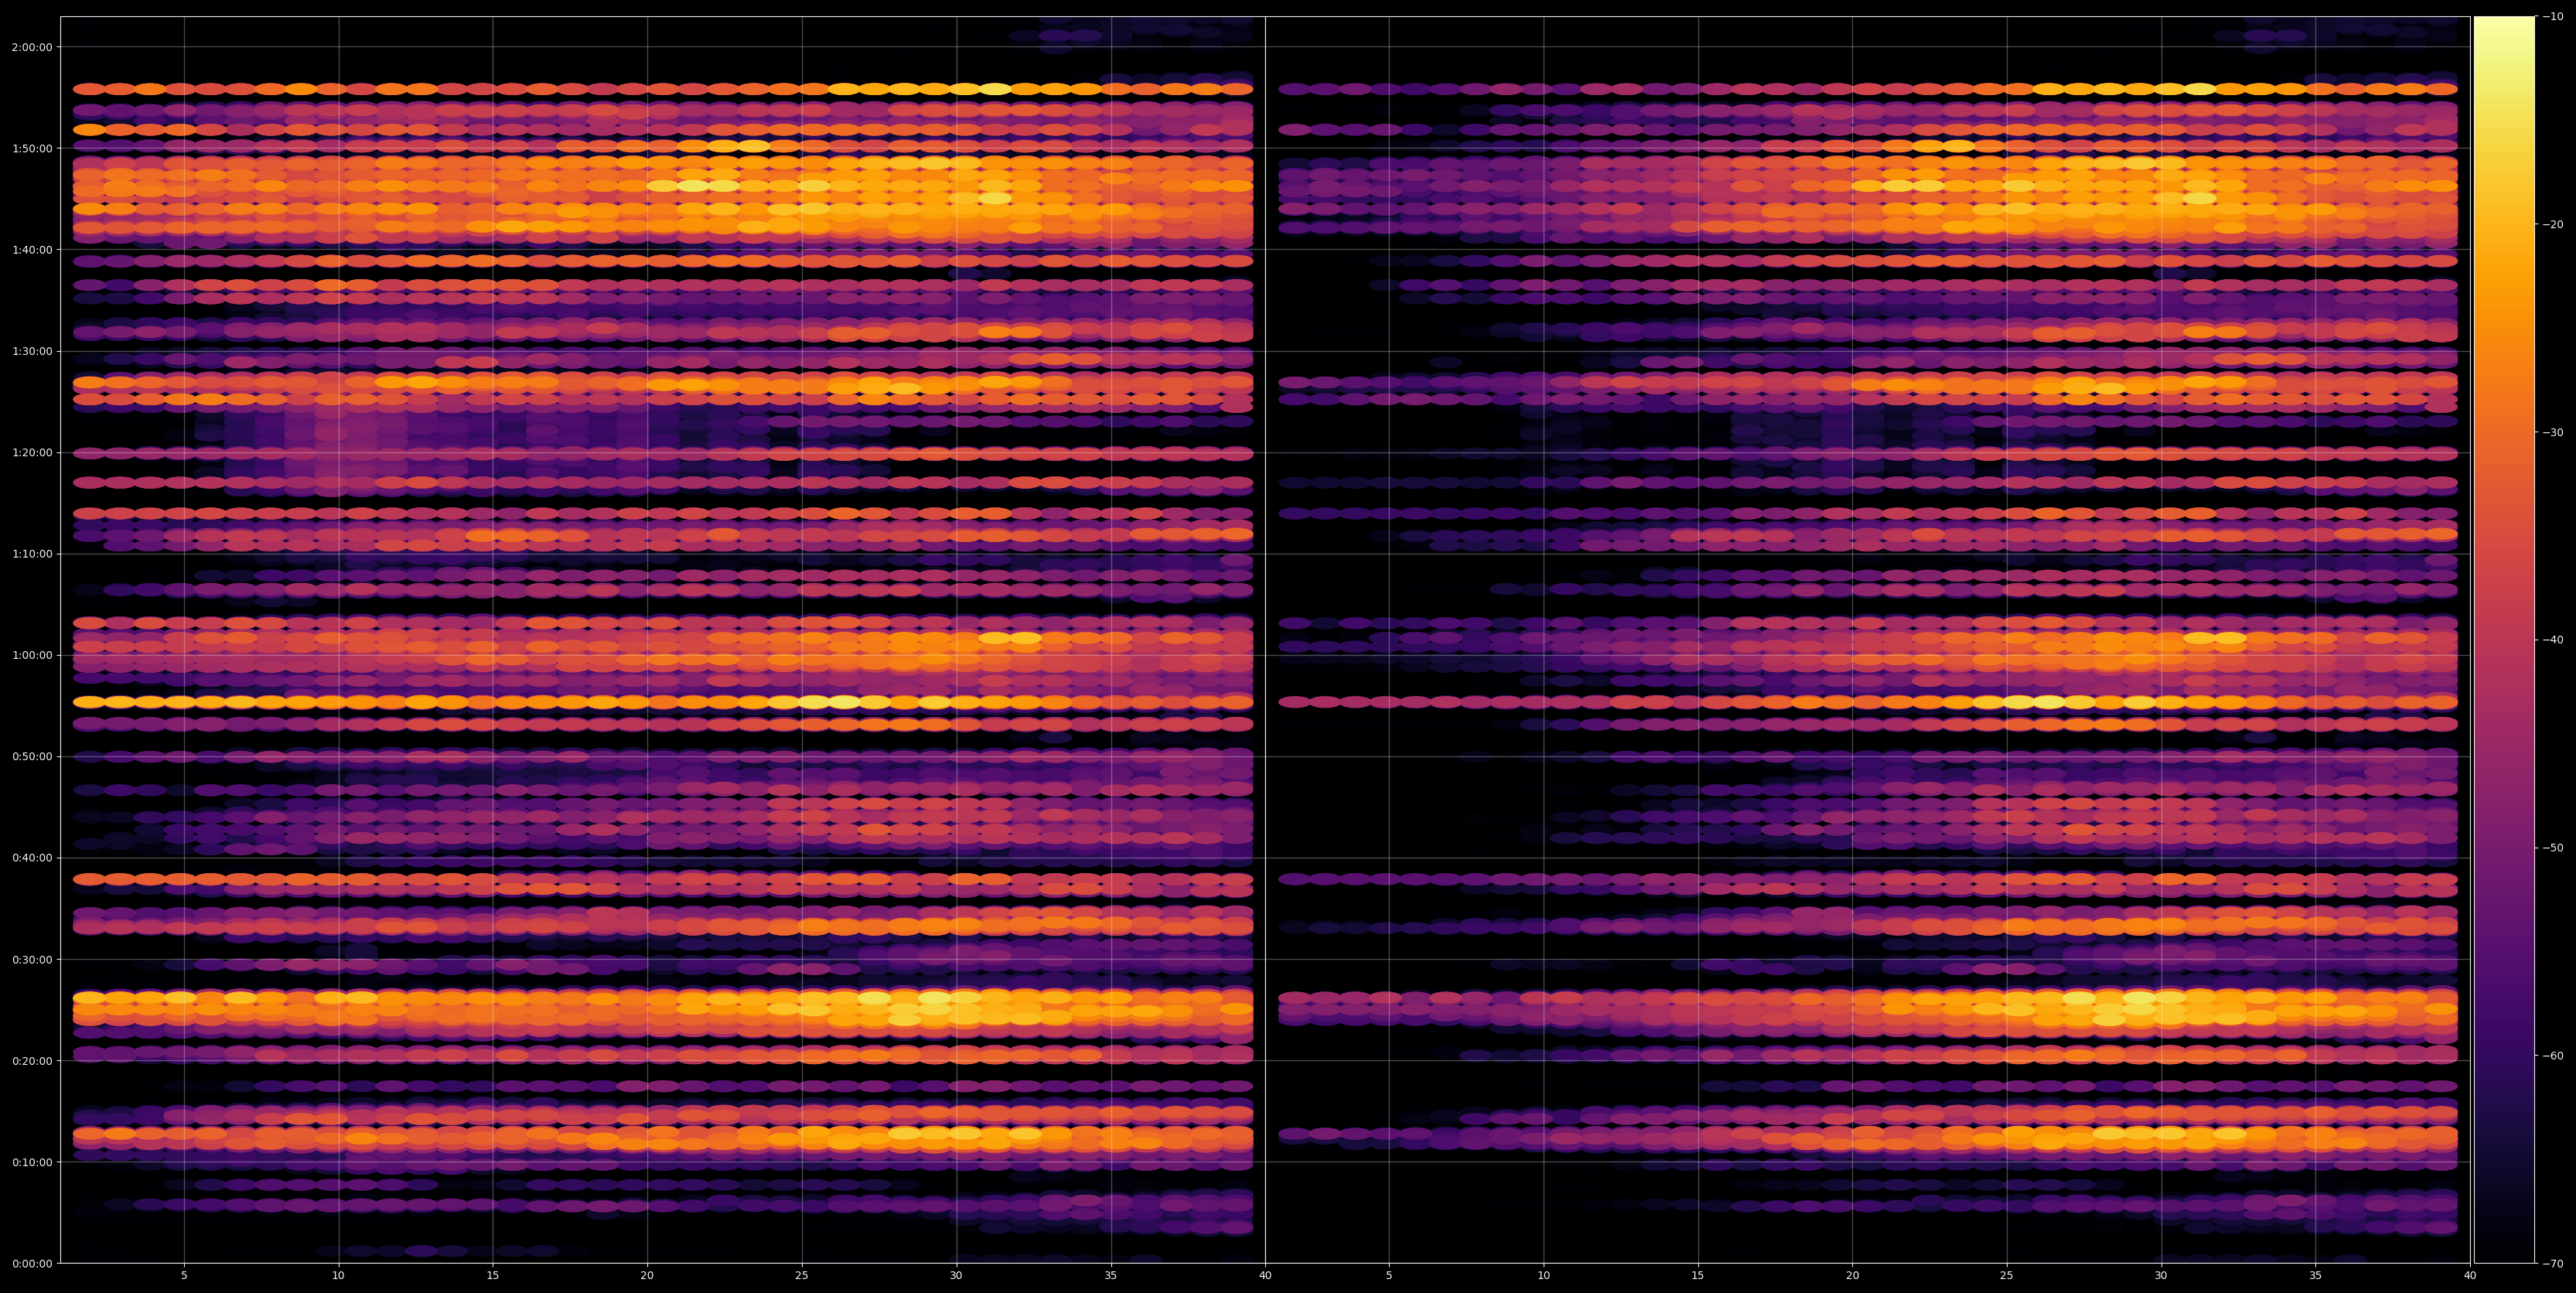Click the 1:00:00 y-axis tick label

[33, 655]
